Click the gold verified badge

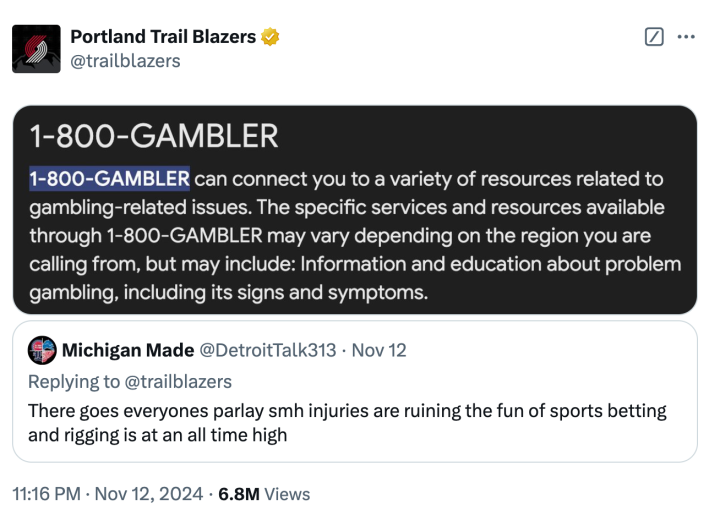click(x=270, y=37)
